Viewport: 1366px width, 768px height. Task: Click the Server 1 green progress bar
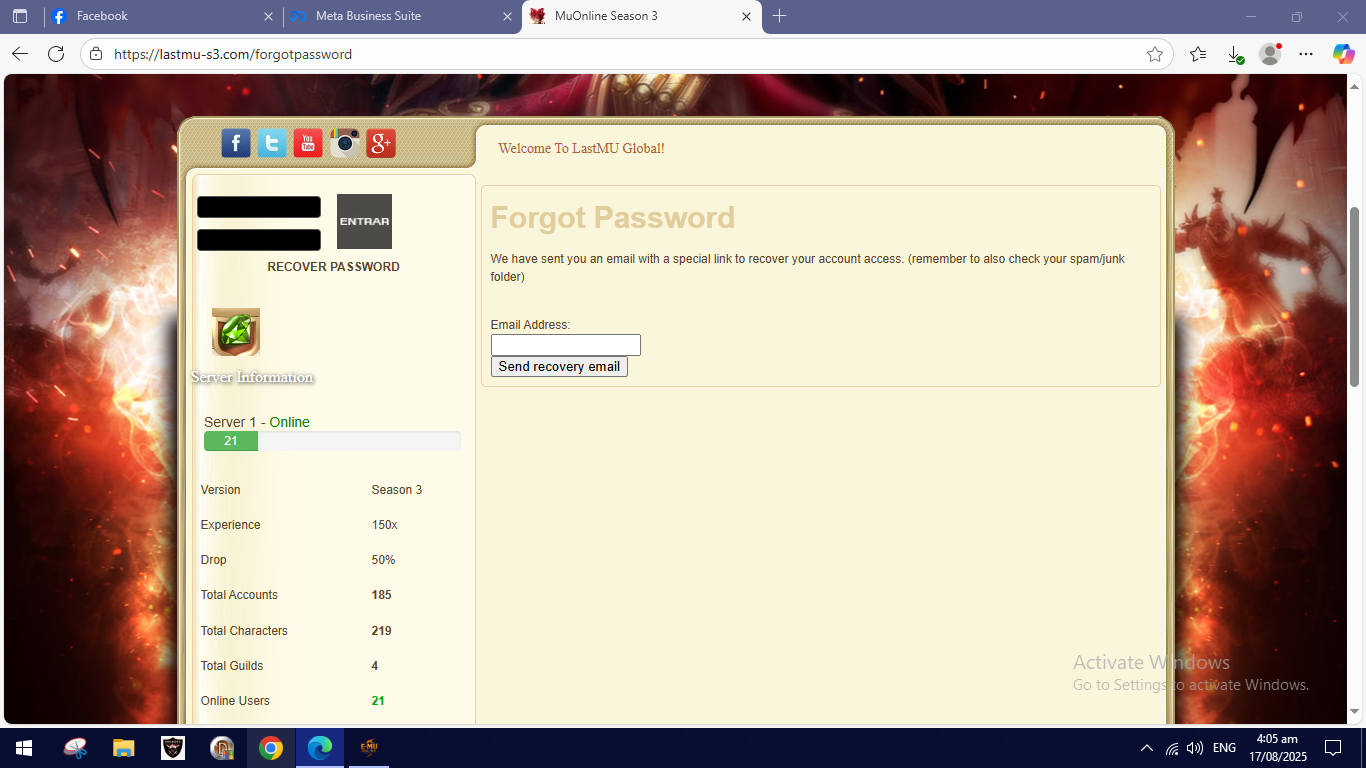point(231,441)
